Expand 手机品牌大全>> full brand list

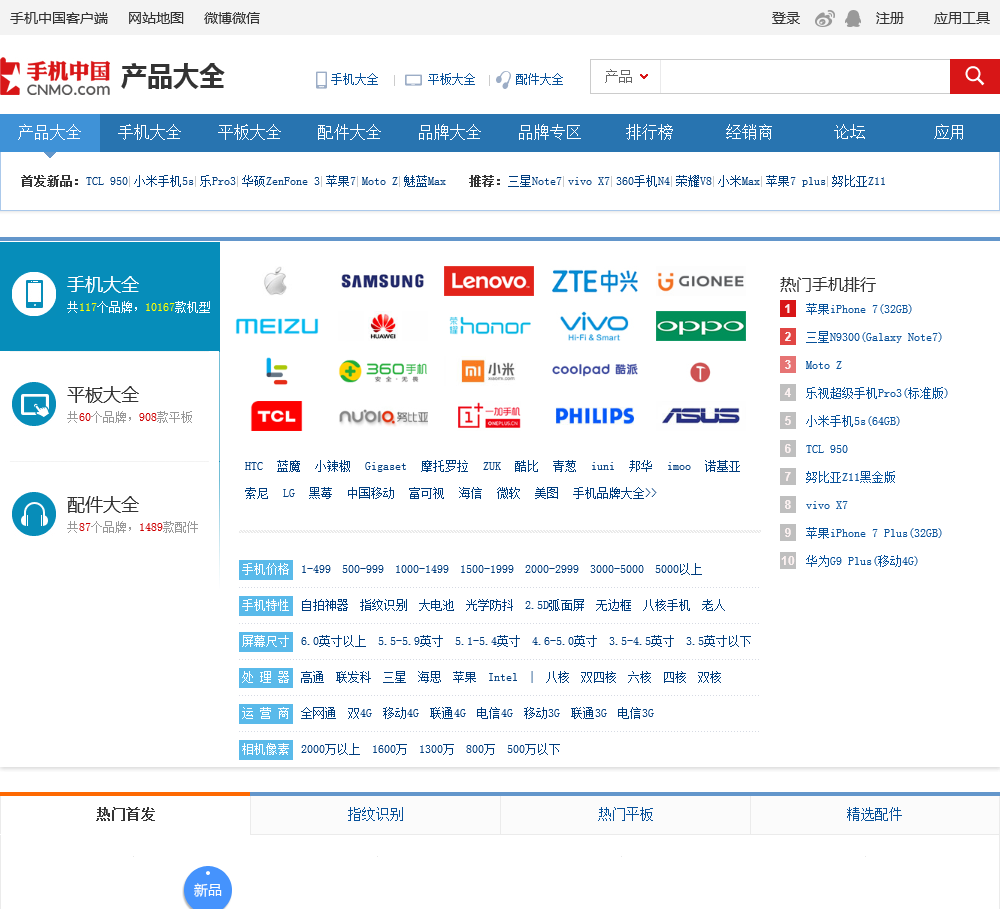(x=614, y=493)
